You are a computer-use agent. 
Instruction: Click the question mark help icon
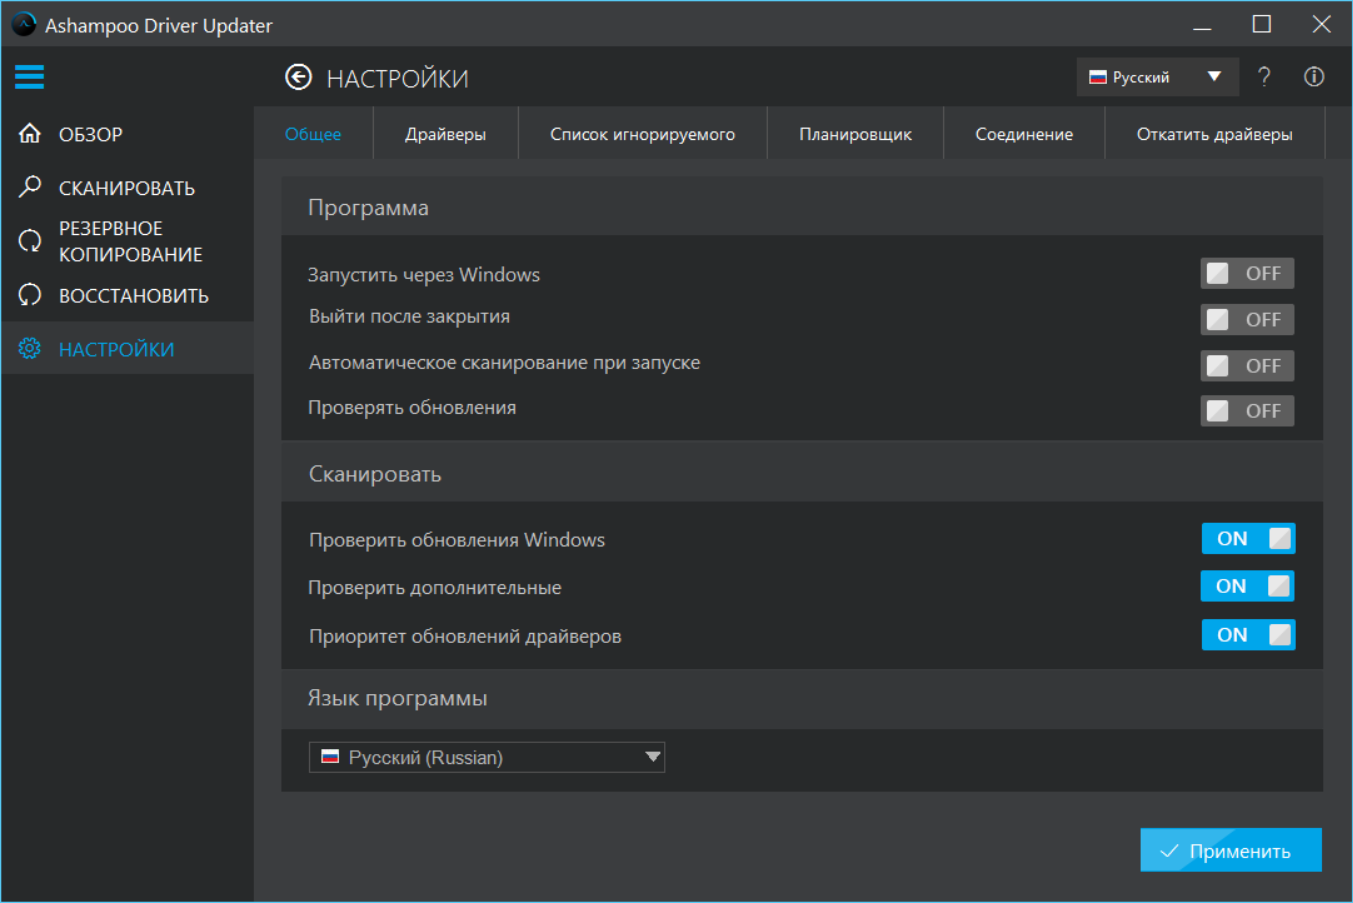click(1264, 77)
